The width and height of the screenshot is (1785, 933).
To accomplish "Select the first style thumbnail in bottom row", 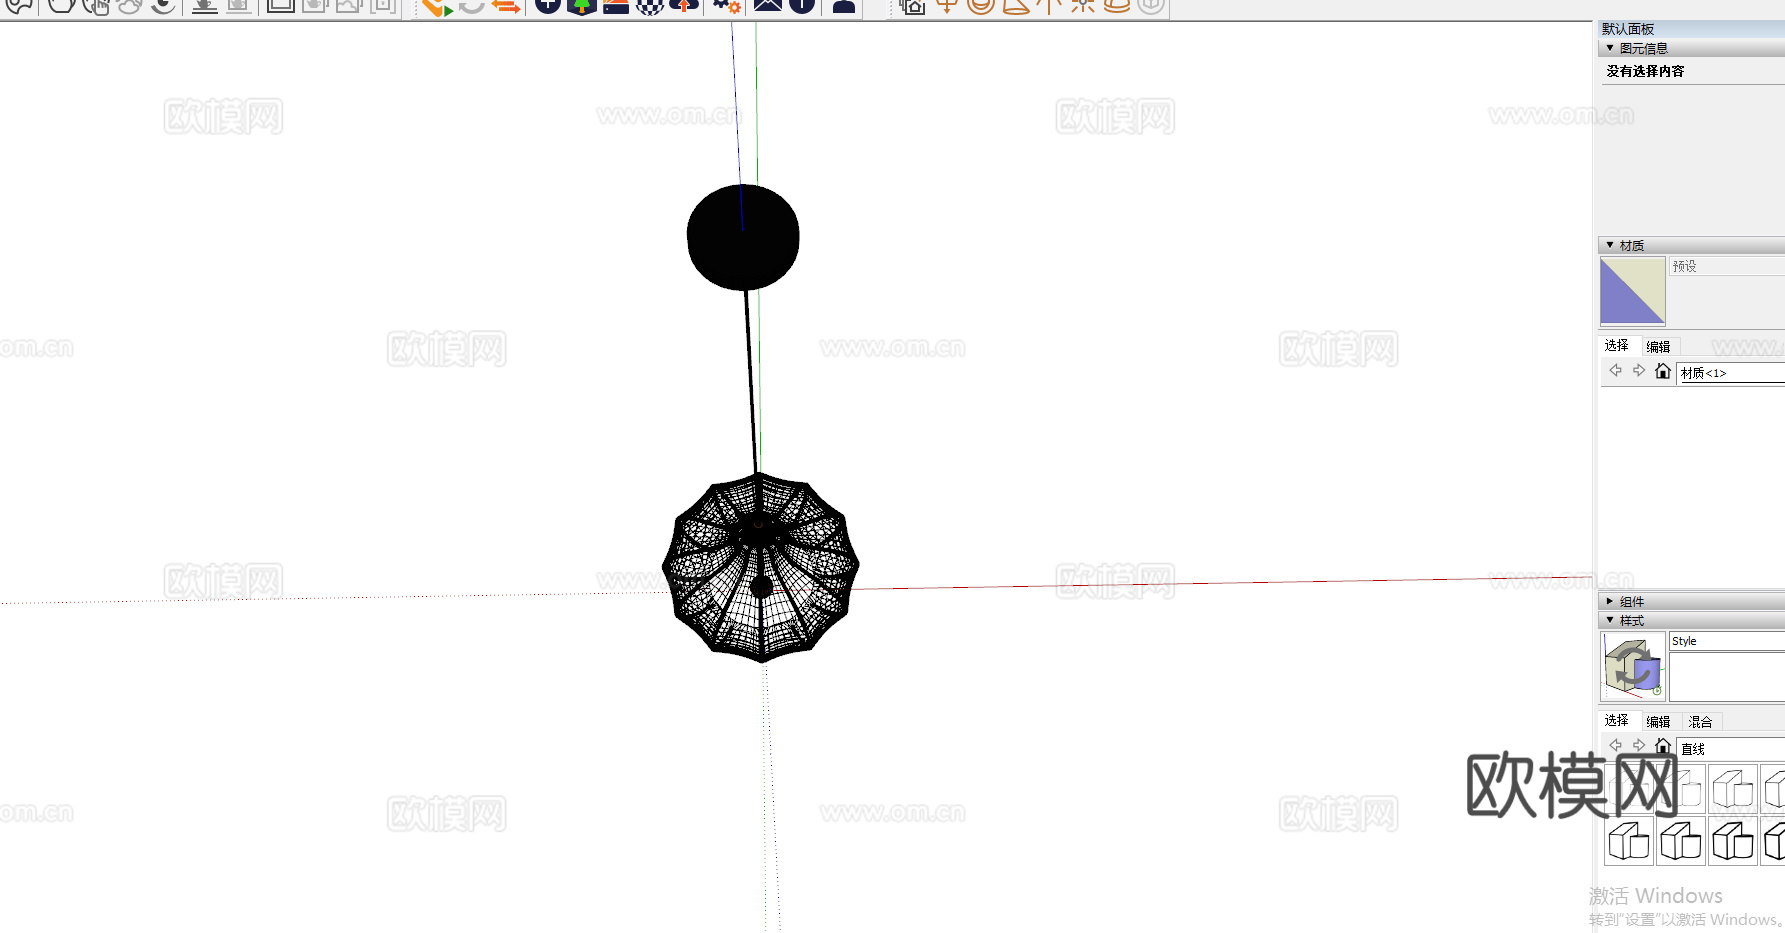I will coord(1629,841).
